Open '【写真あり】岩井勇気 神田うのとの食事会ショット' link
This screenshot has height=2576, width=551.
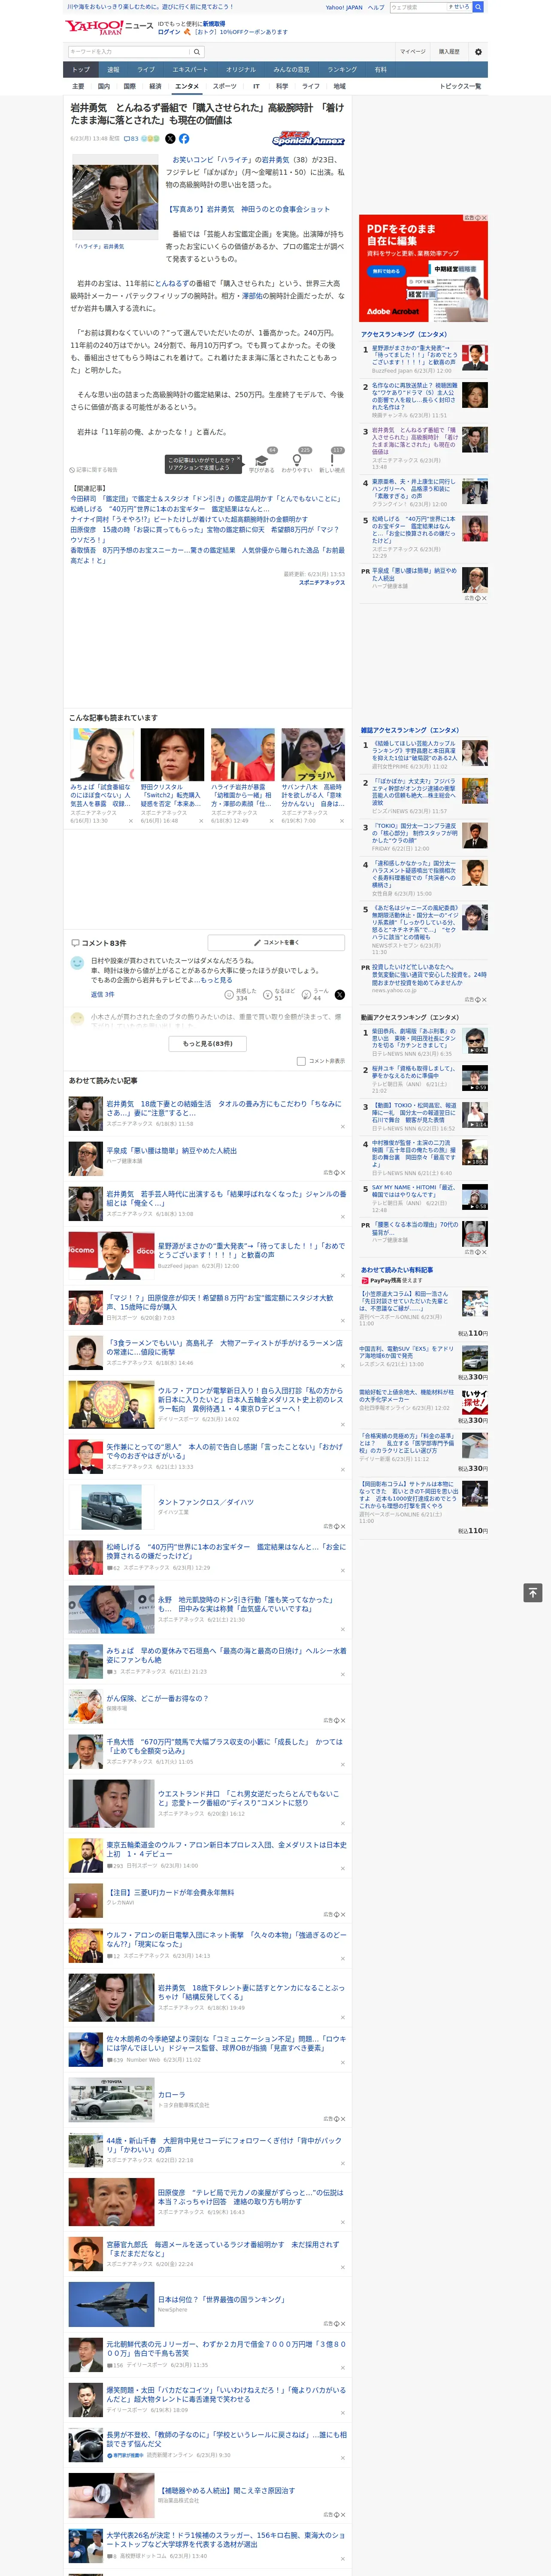[x=248, y=209]
